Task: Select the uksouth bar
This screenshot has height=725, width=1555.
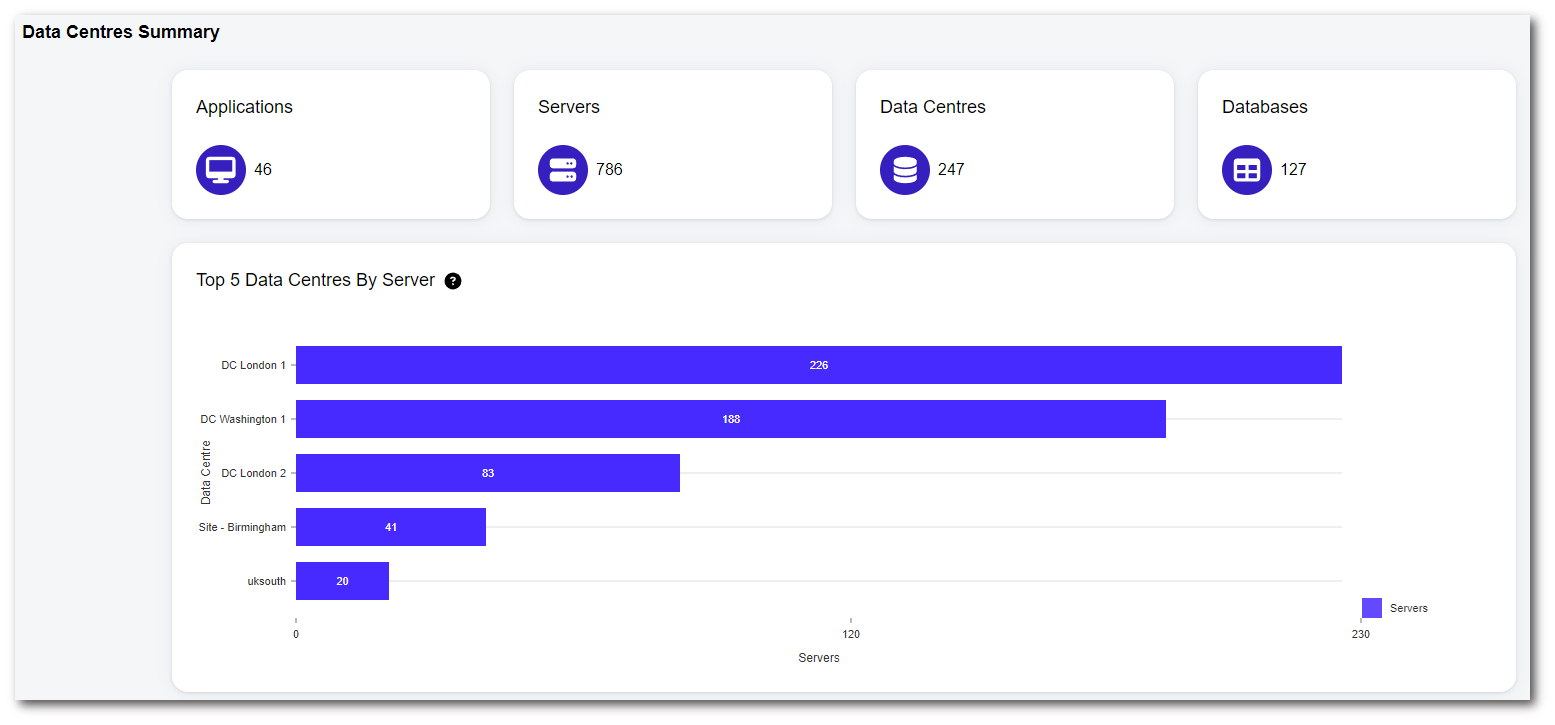Action: click(x=342, y=581)
